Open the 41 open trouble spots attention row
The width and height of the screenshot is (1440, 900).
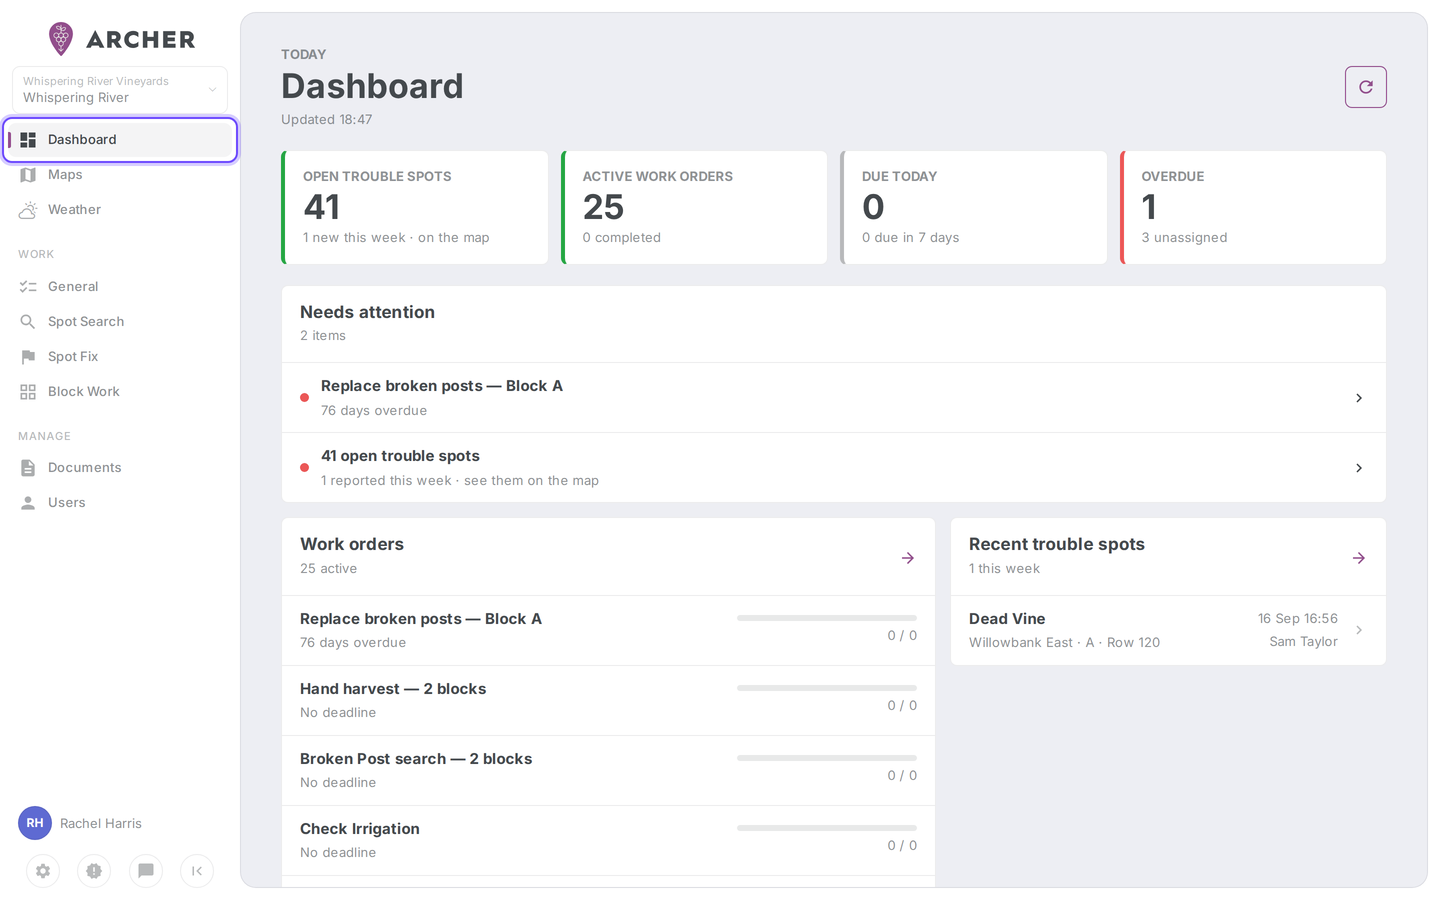coord(834,468)
